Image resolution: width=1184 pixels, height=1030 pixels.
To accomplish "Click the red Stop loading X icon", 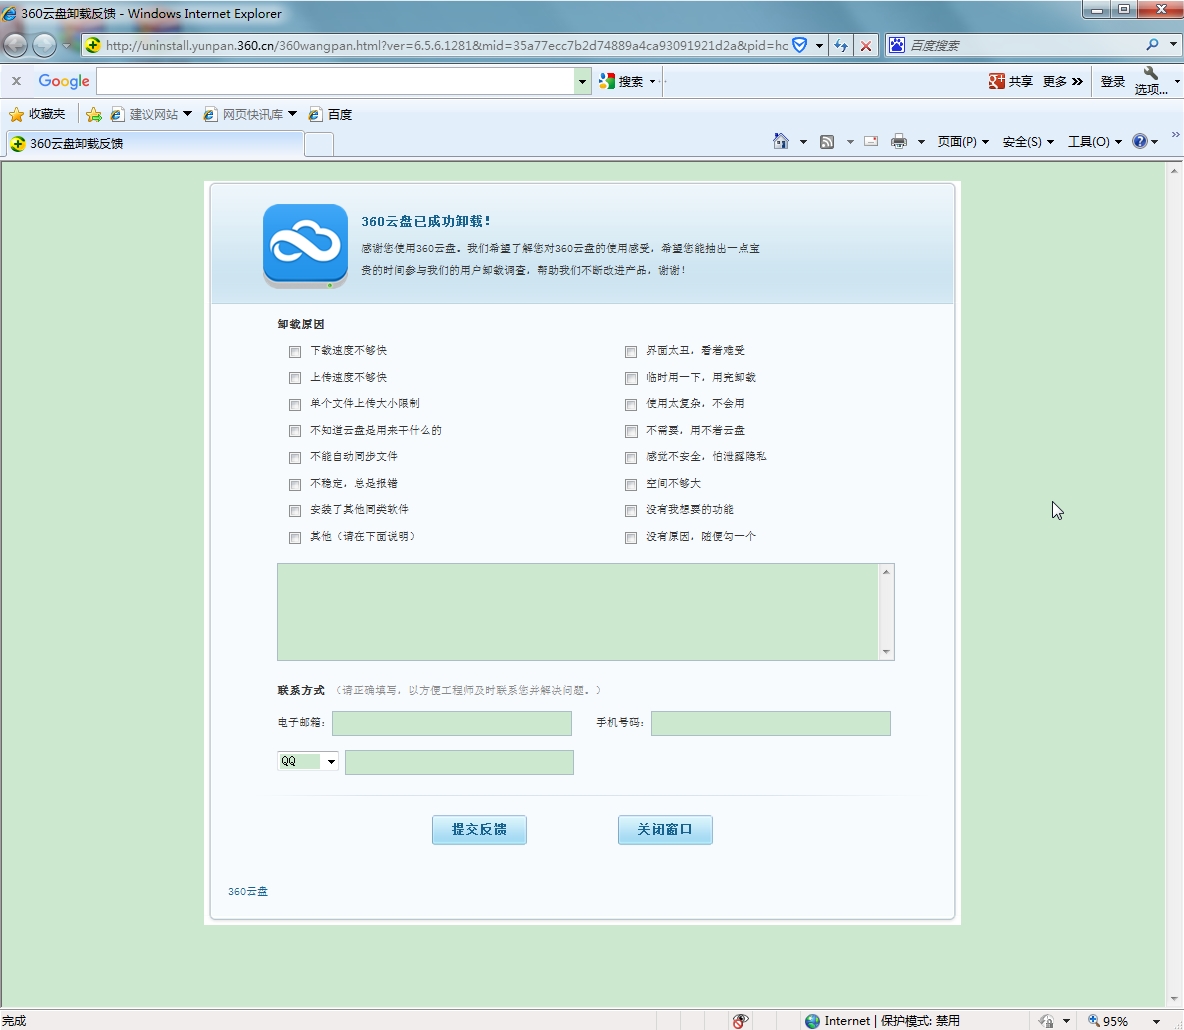I will [x=866, y=45].
